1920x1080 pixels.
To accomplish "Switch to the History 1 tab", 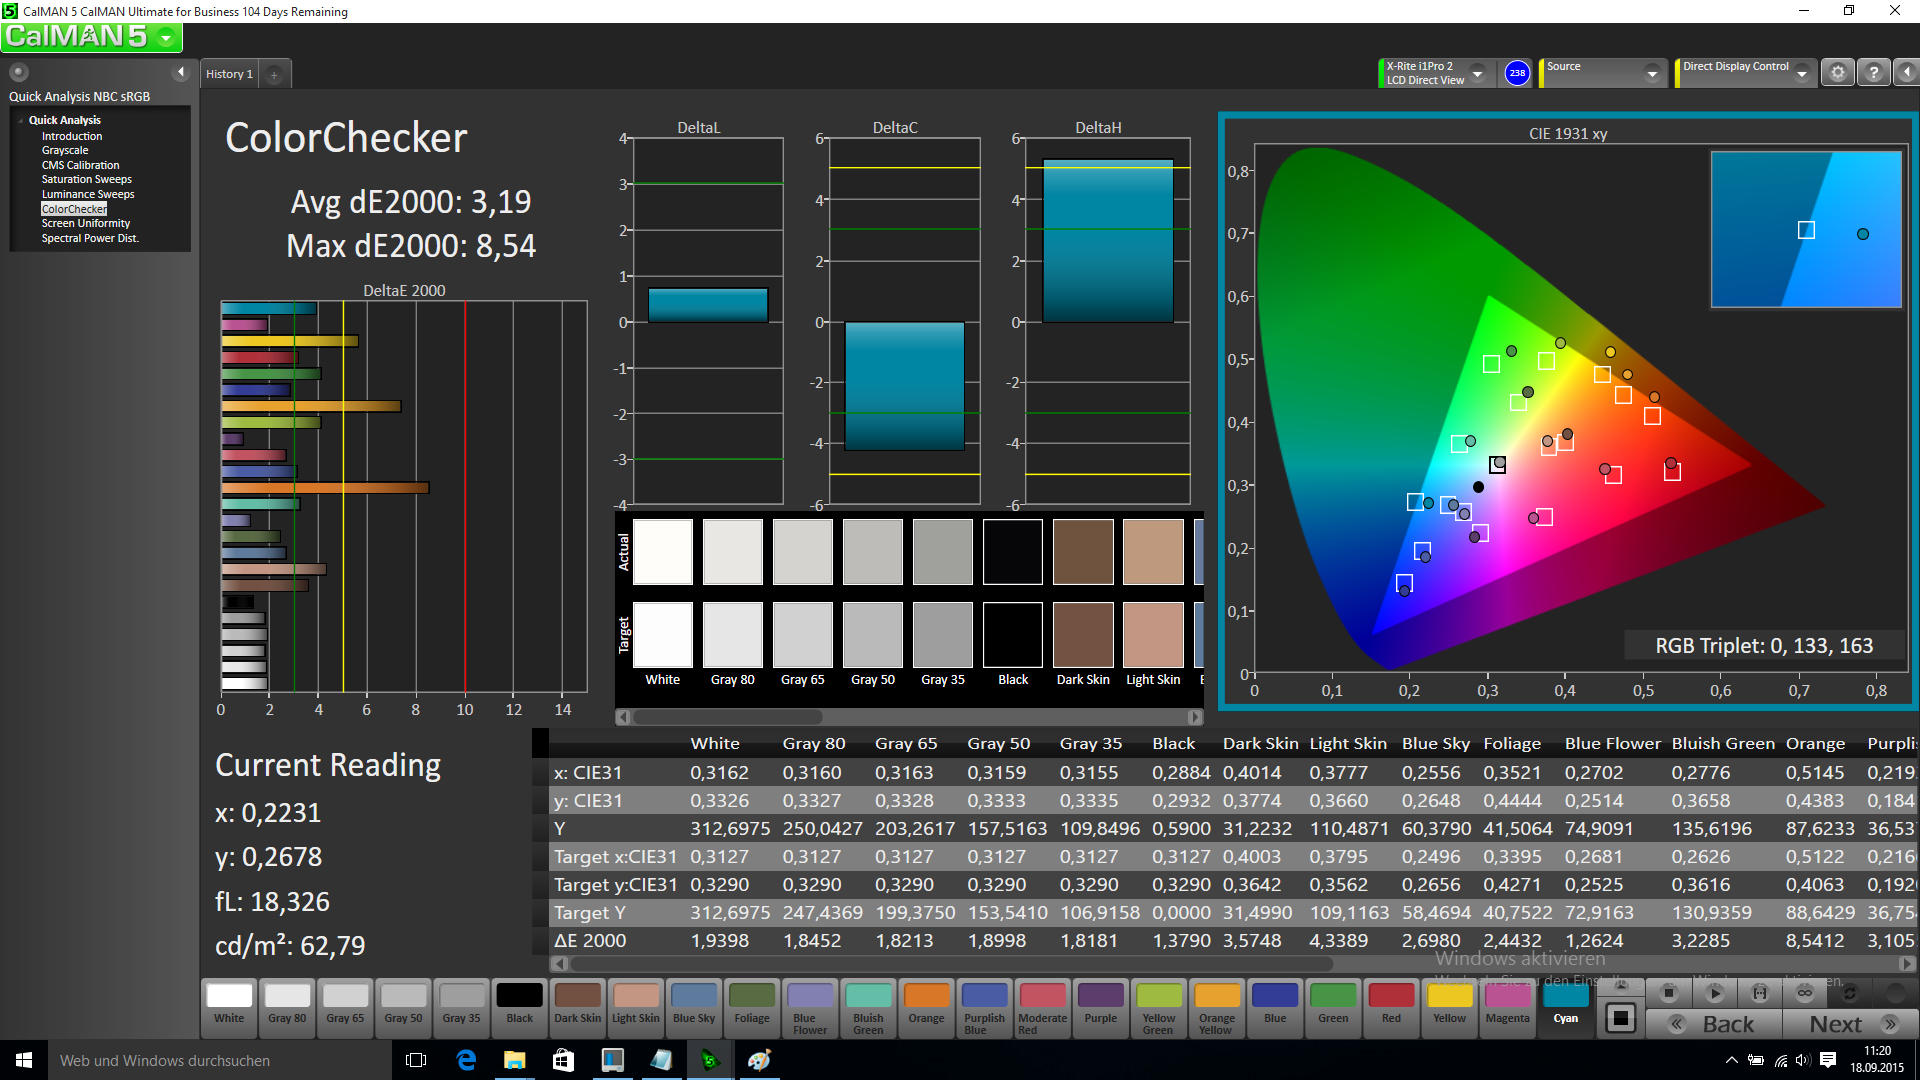I will 229,74.
